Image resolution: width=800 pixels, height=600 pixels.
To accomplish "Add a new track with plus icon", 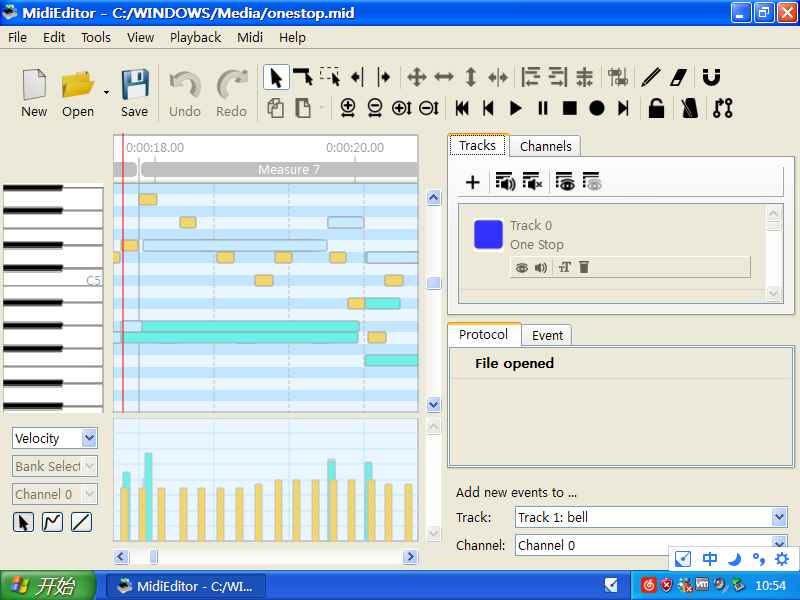I will pyautogui.click(x=473, y=182).
